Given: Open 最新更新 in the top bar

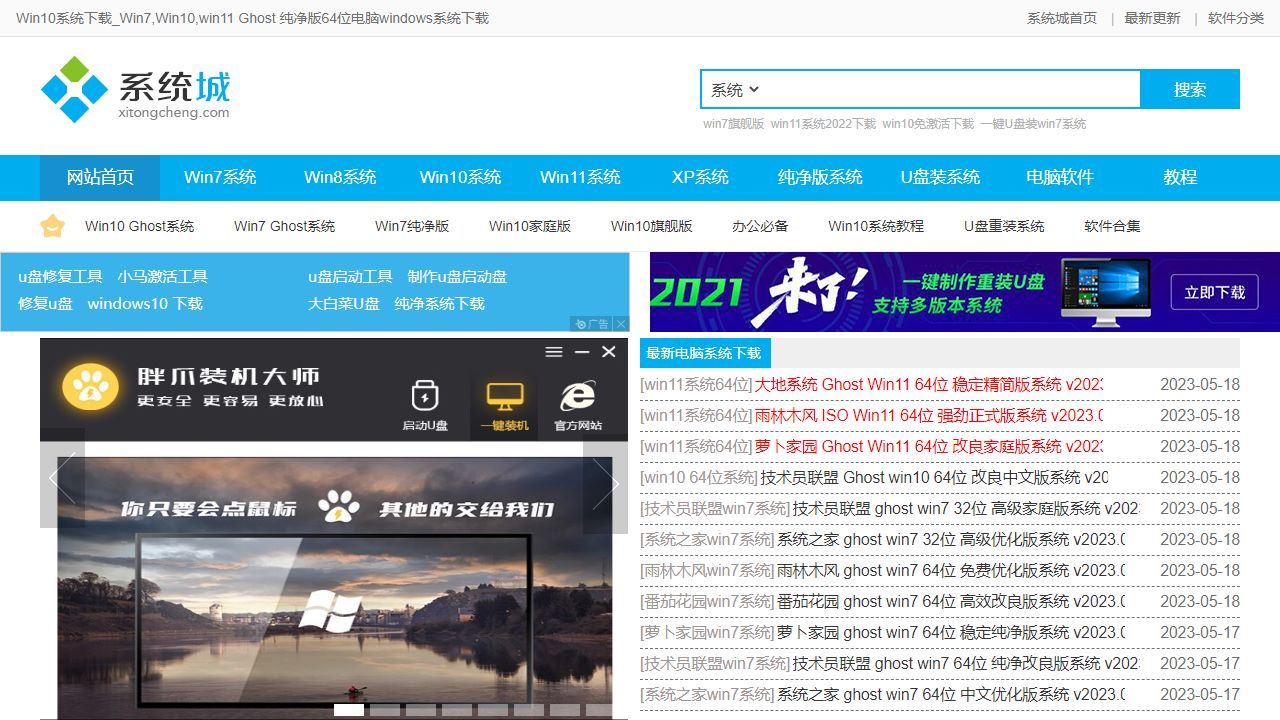Looking at the screenshot, I should coord(1152,18).
